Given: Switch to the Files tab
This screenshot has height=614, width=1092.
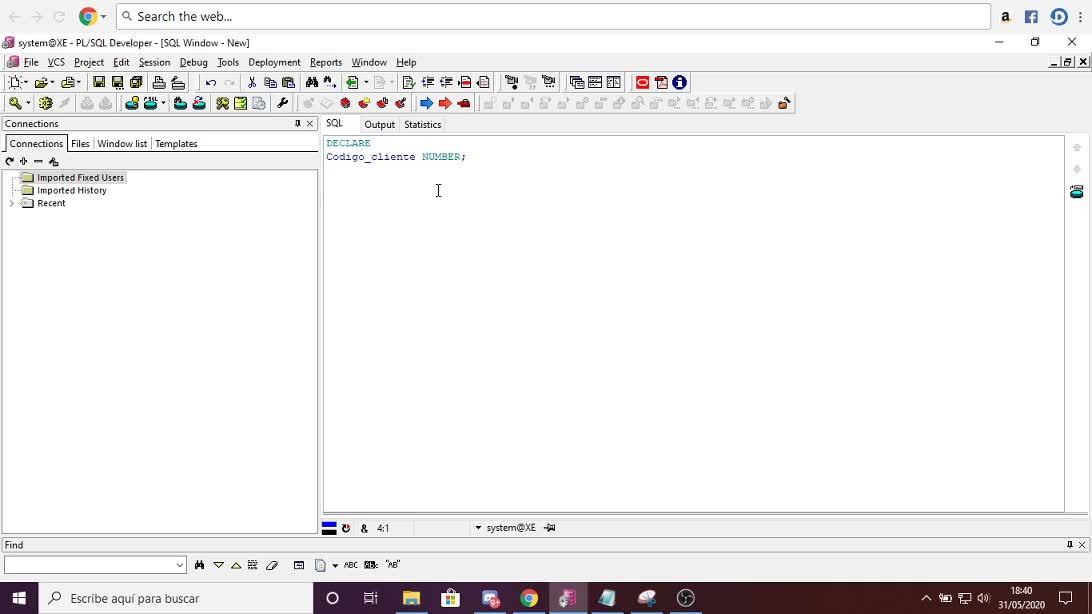Looking at the screenshot, I should pyautogui.click(x=80, y=143).
